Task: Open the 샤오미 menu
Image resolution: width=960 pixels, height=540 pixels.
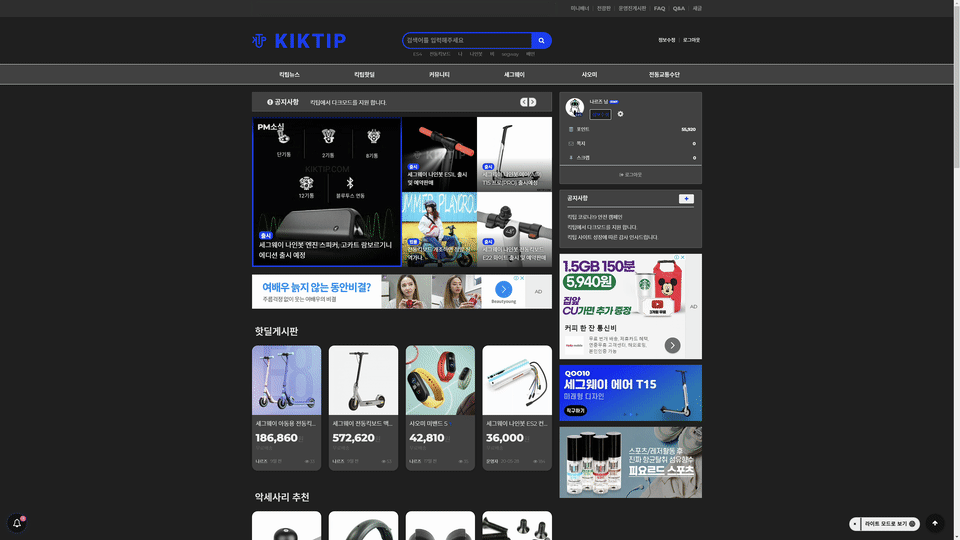Action: pyautogui.click(x=589, y=75)
